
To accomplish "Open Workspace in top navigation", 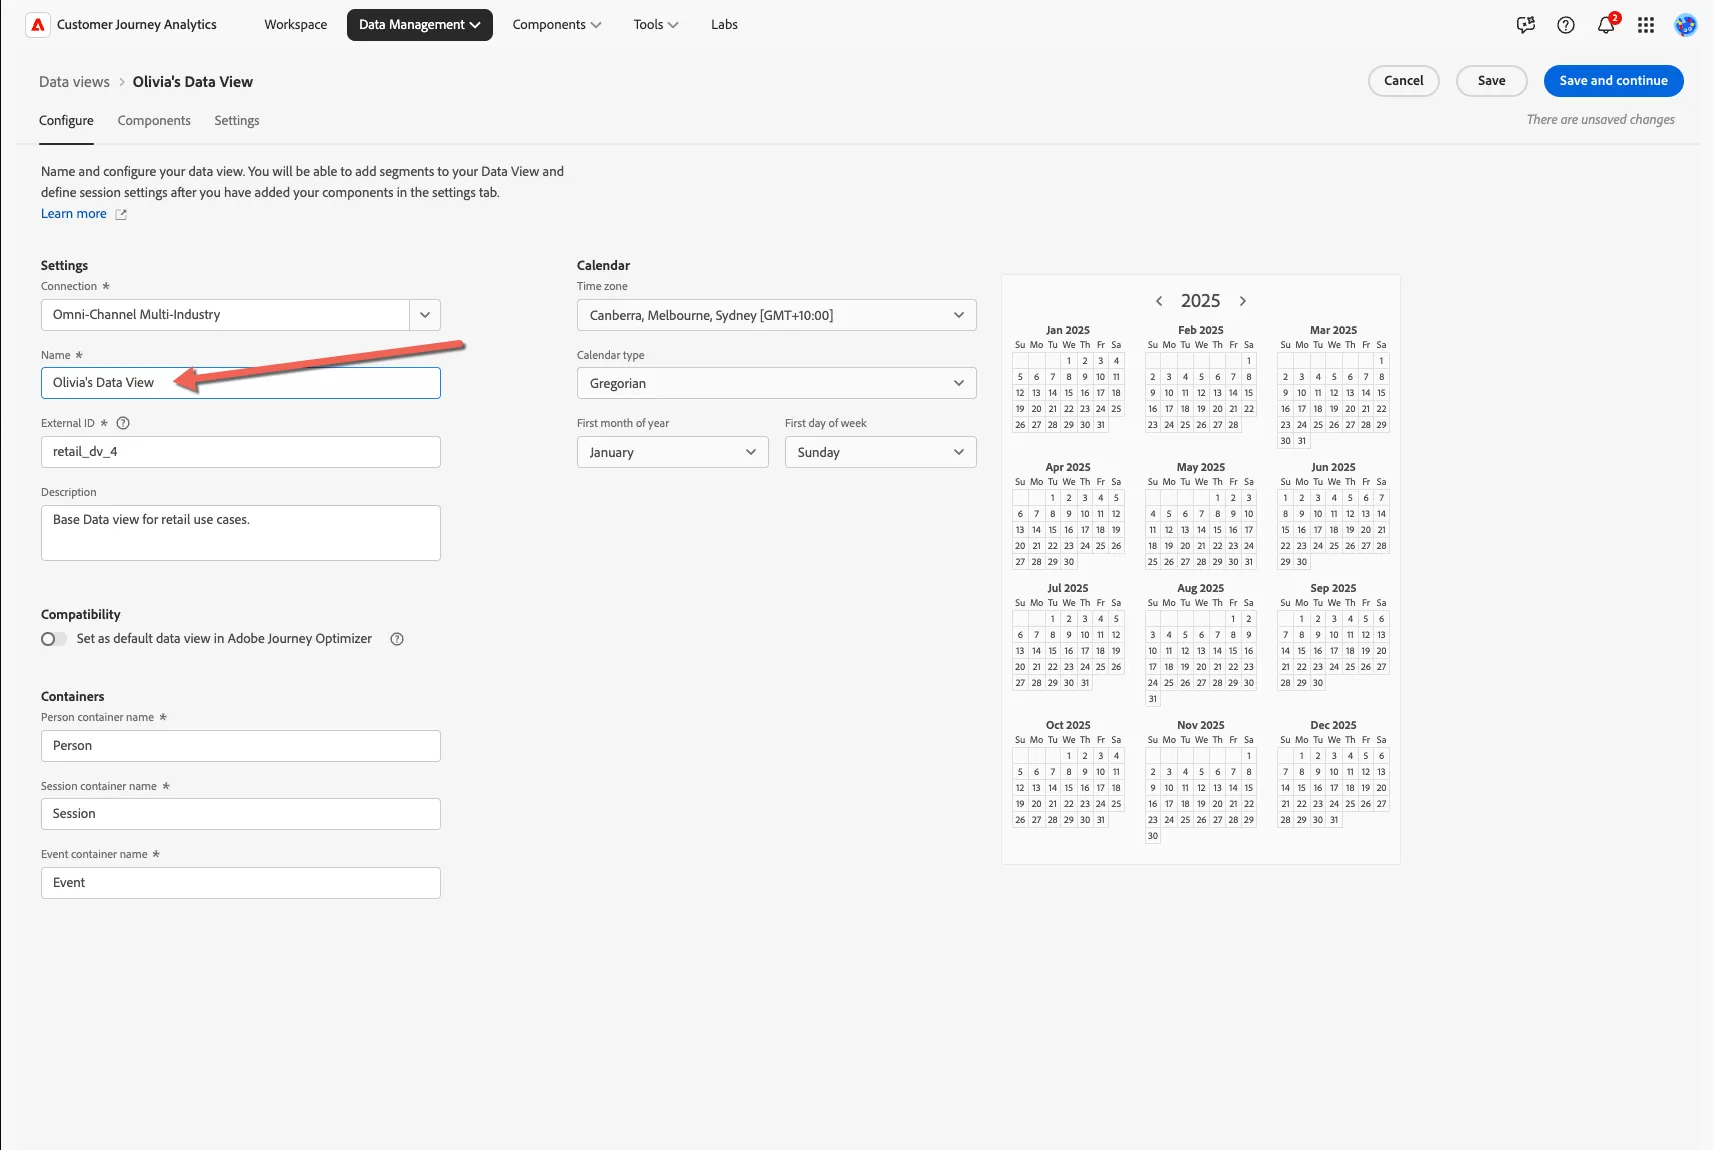I will (296, 25).
